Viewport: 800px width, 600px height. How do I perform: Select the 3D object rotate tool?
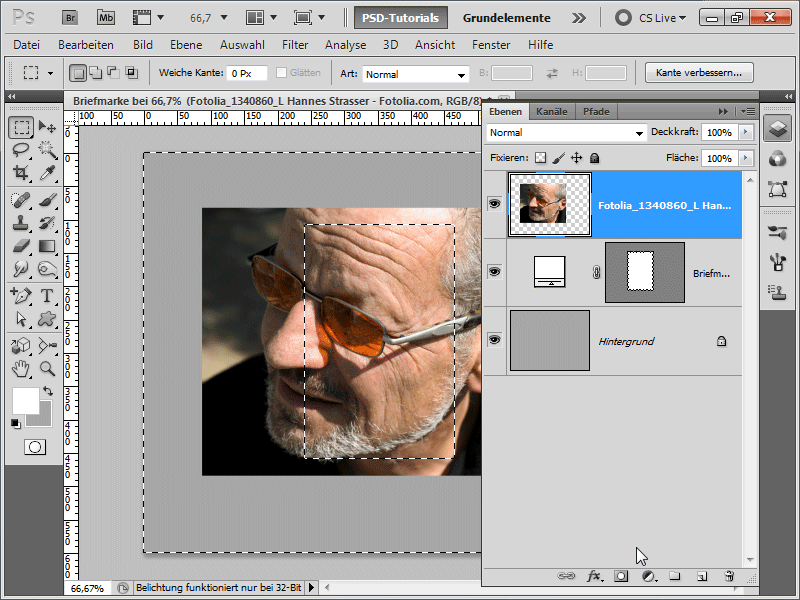point(21,346)
